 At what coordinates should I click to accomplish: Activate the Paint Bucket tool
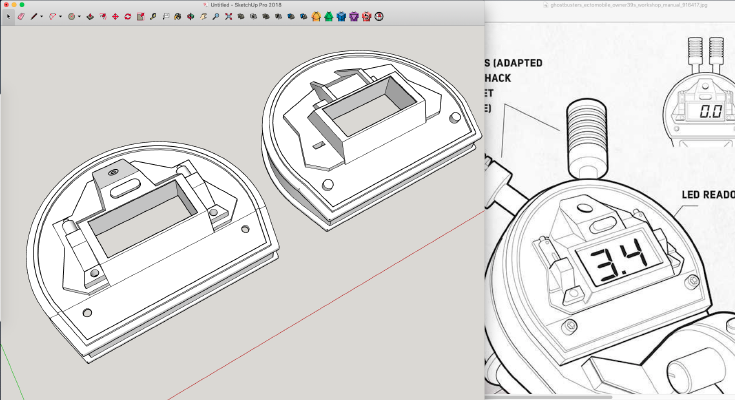click(178, 16)
